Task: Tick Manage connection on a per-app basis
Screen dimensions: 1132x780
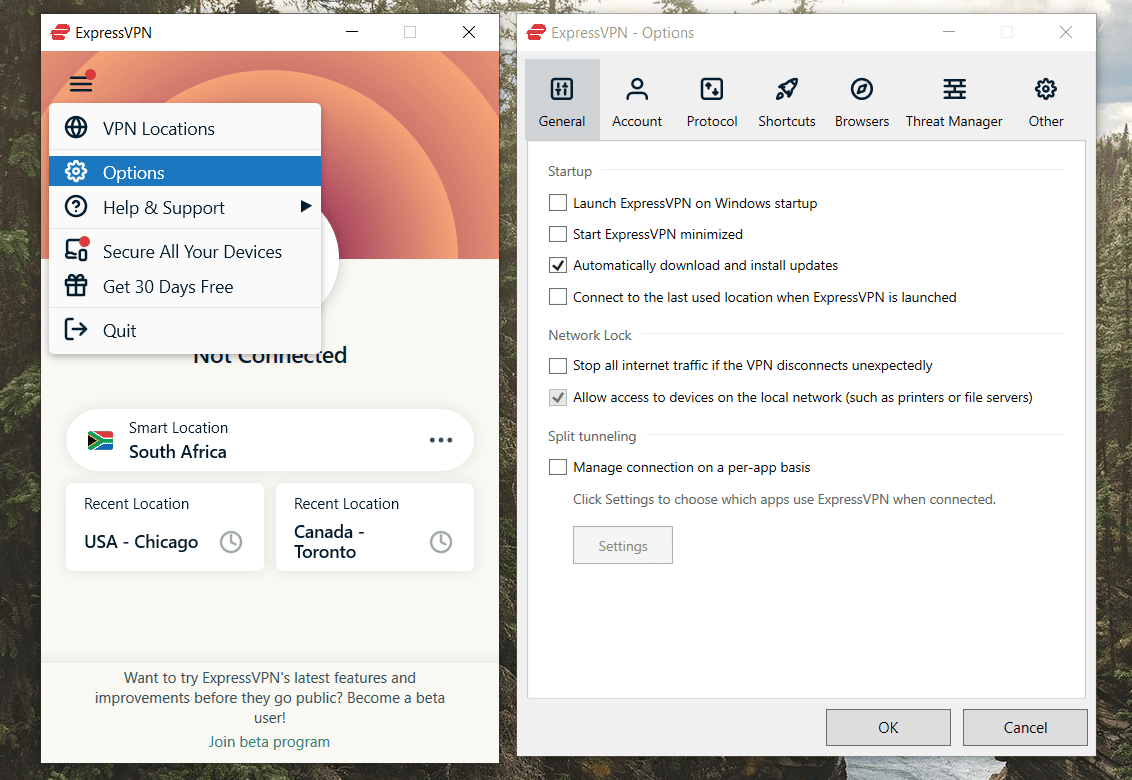Action: pos(557,467)
